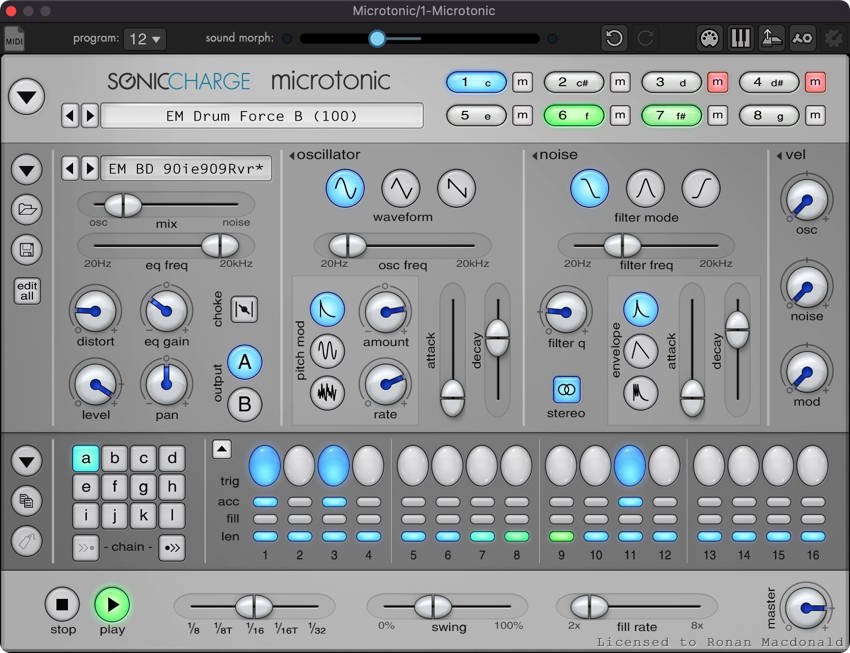Image resolution: width=850 pixels, height=653 pixels.
Task: Select exponential noise envelope shape
Action: pyautogui.click(x=641, y=309)
